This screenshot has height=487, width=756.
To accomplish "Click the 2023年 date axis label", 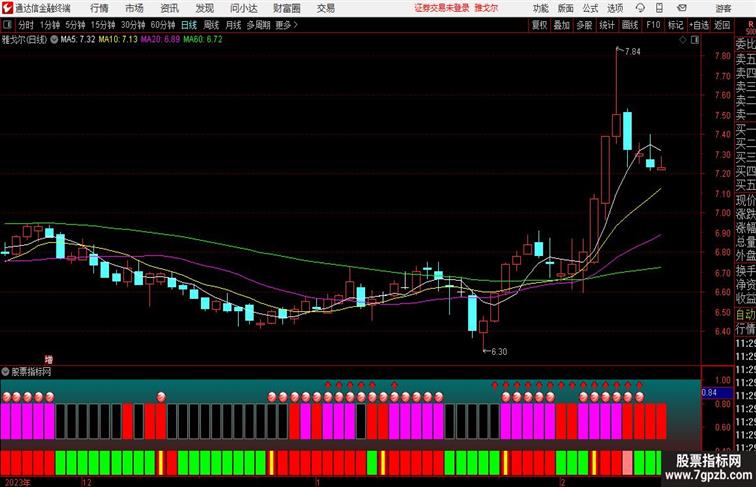I will tap(17, 482).
